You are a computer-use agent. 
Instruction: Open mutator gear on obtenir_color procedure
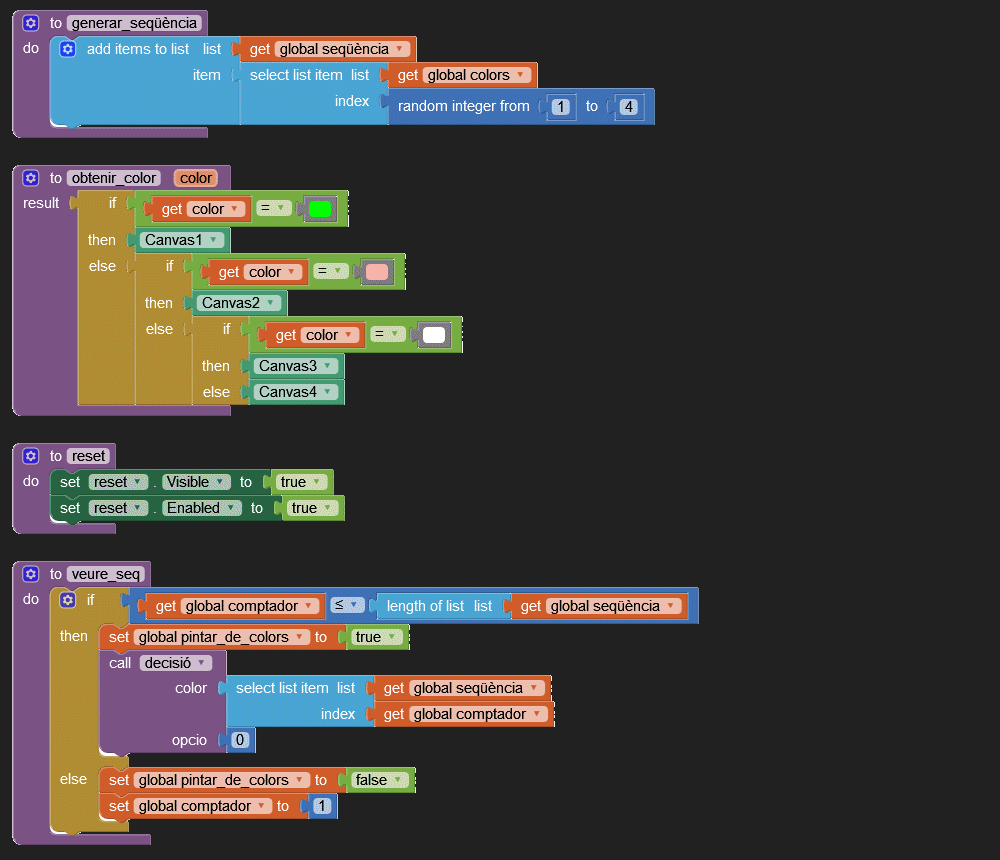pyautogui.click(x=30, y=178)
